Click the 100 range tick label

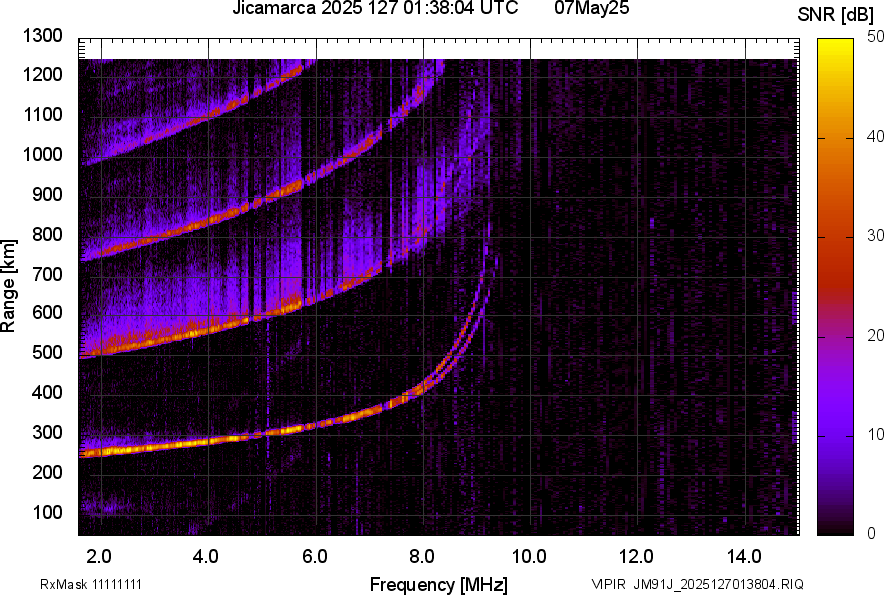[x=47, y=512]
